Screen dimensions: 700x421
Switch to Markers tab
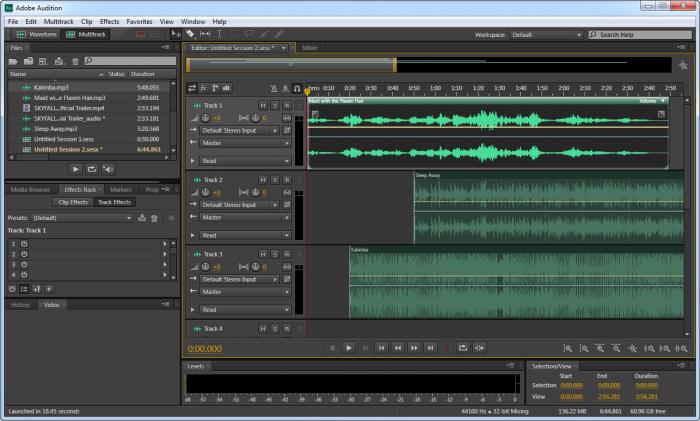[121, 190]
